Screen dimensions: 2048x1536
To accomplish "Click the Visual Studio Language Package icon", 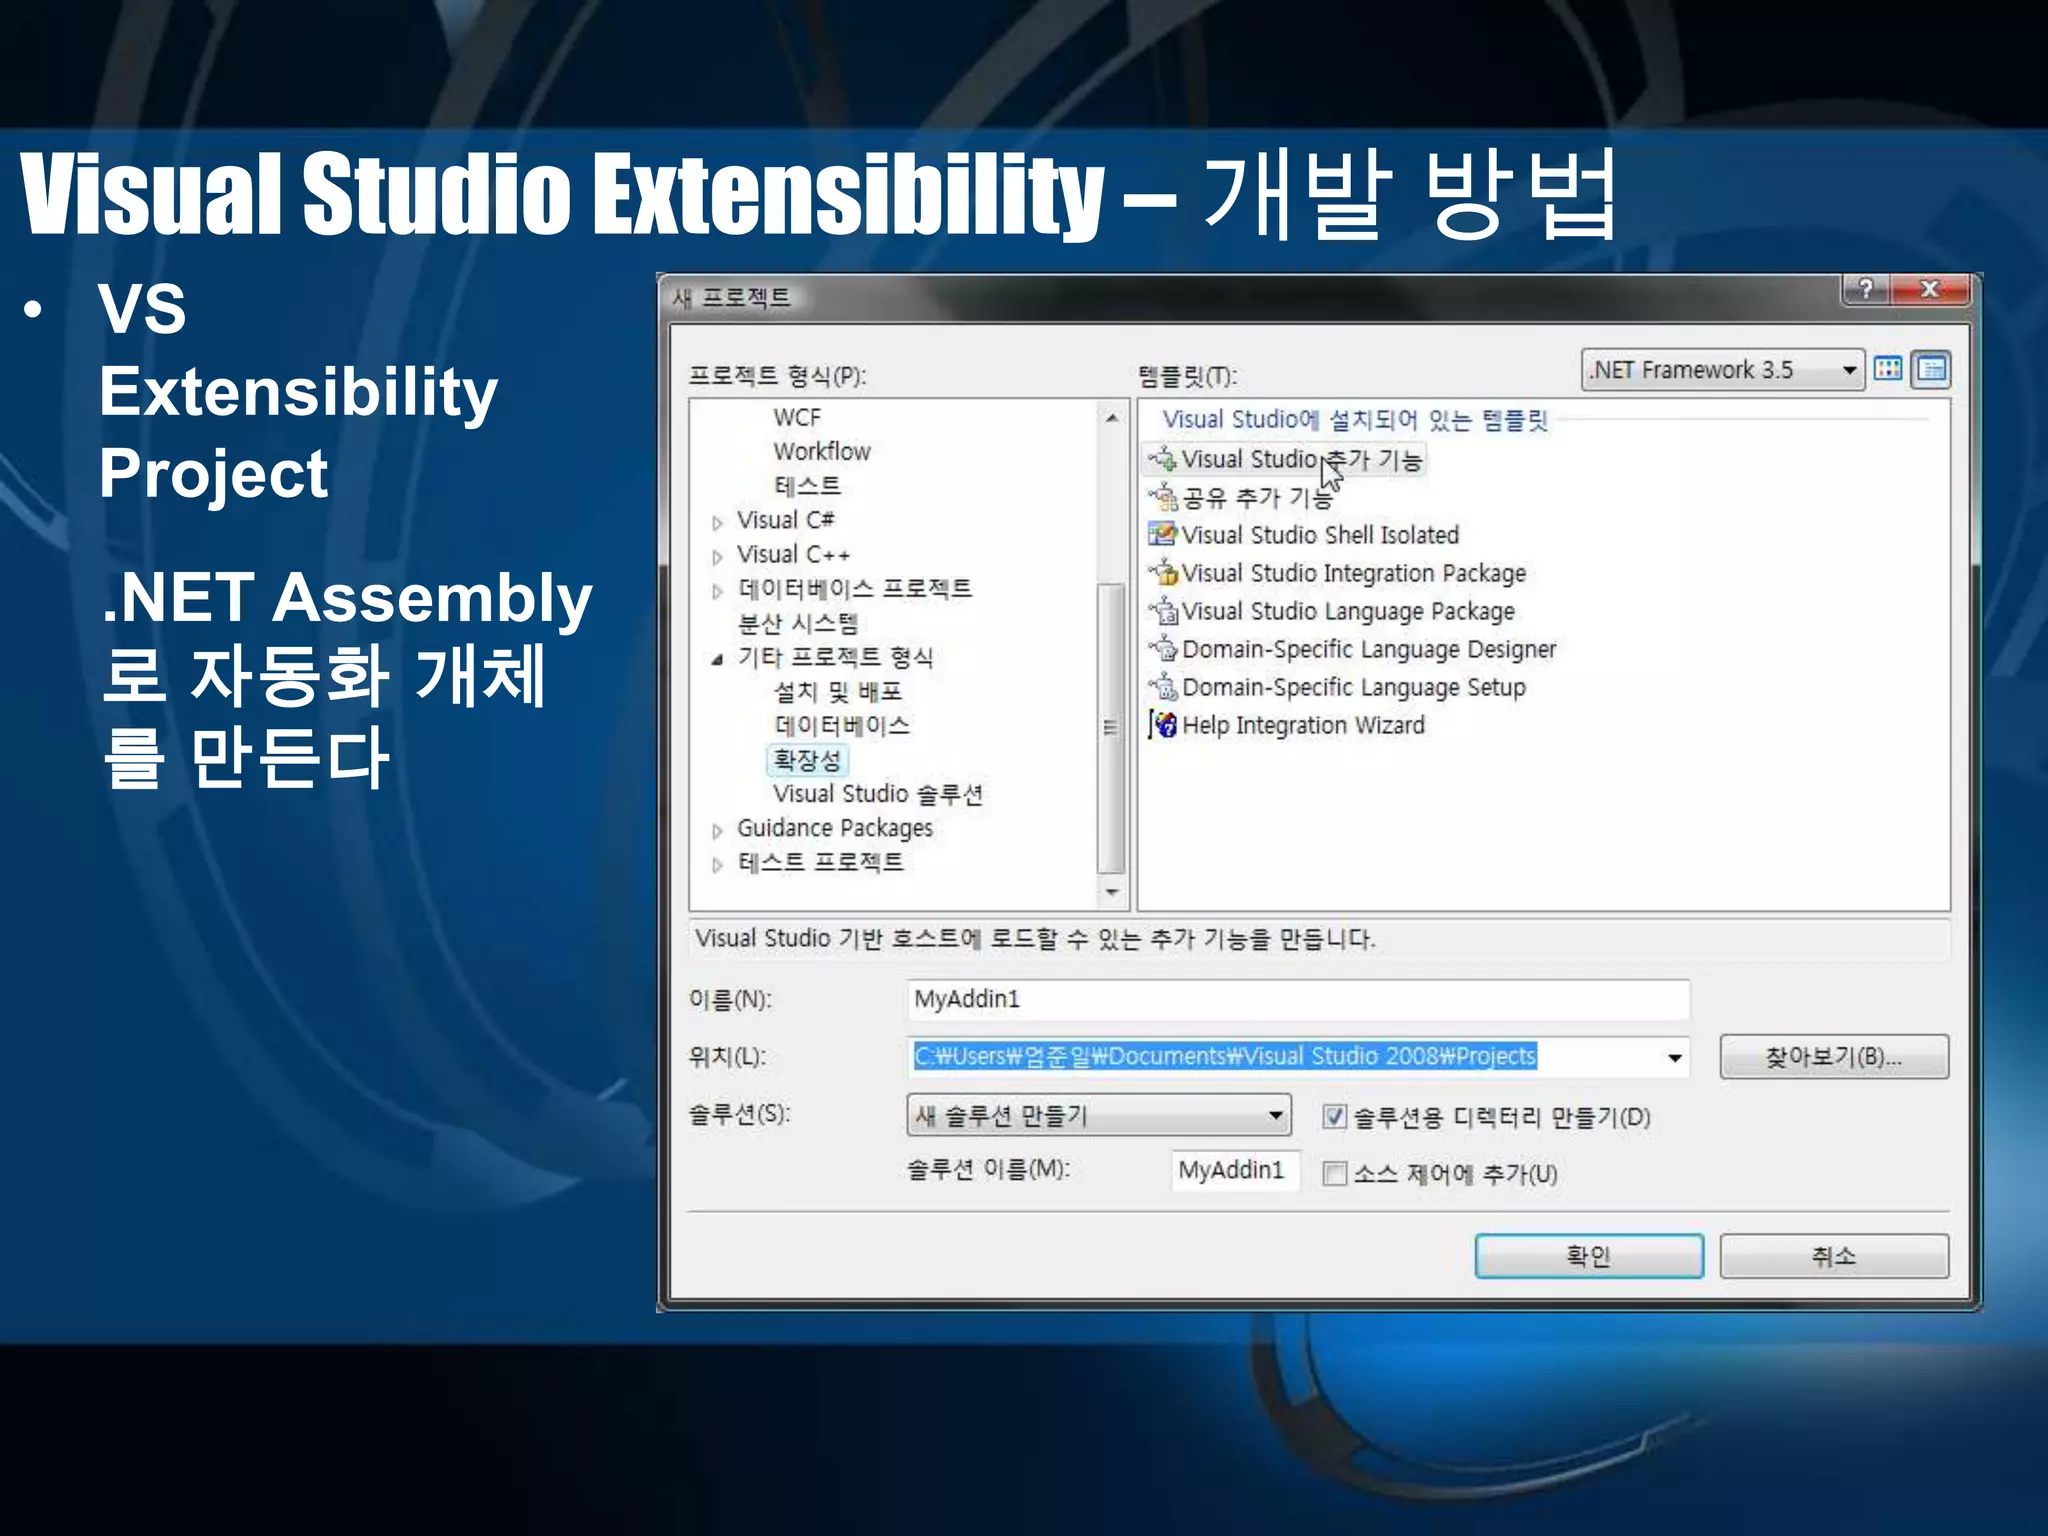I will pyautogui.click(x=1163, y=611).
